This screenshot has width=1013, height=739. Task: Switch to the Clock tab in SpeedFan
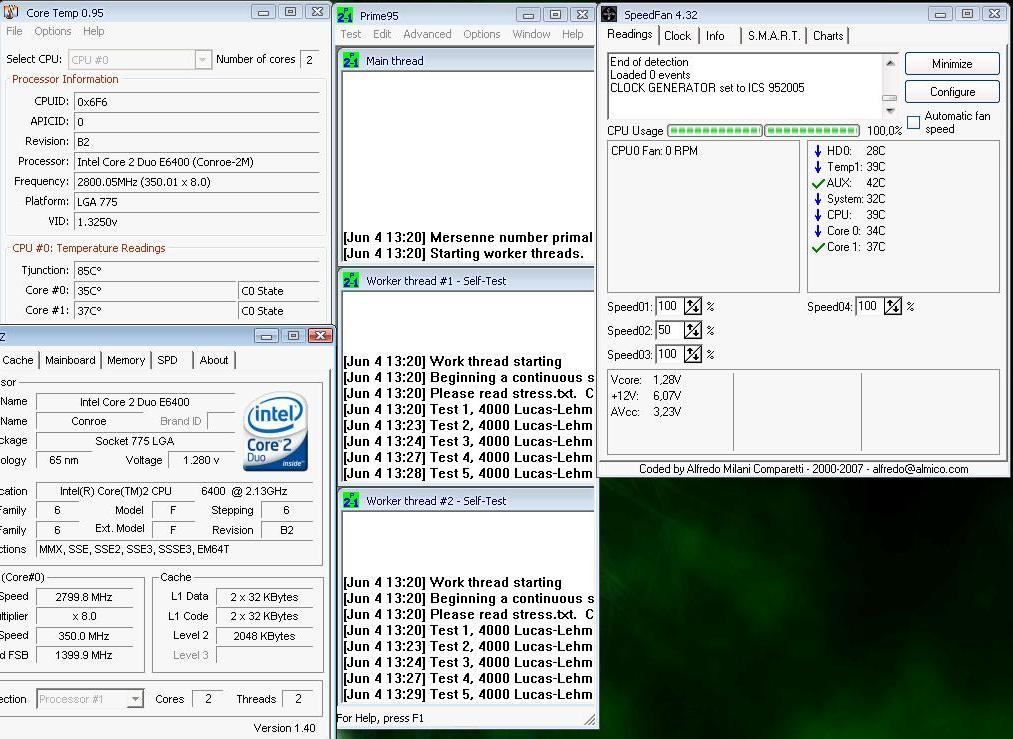[x=677, y=36]
